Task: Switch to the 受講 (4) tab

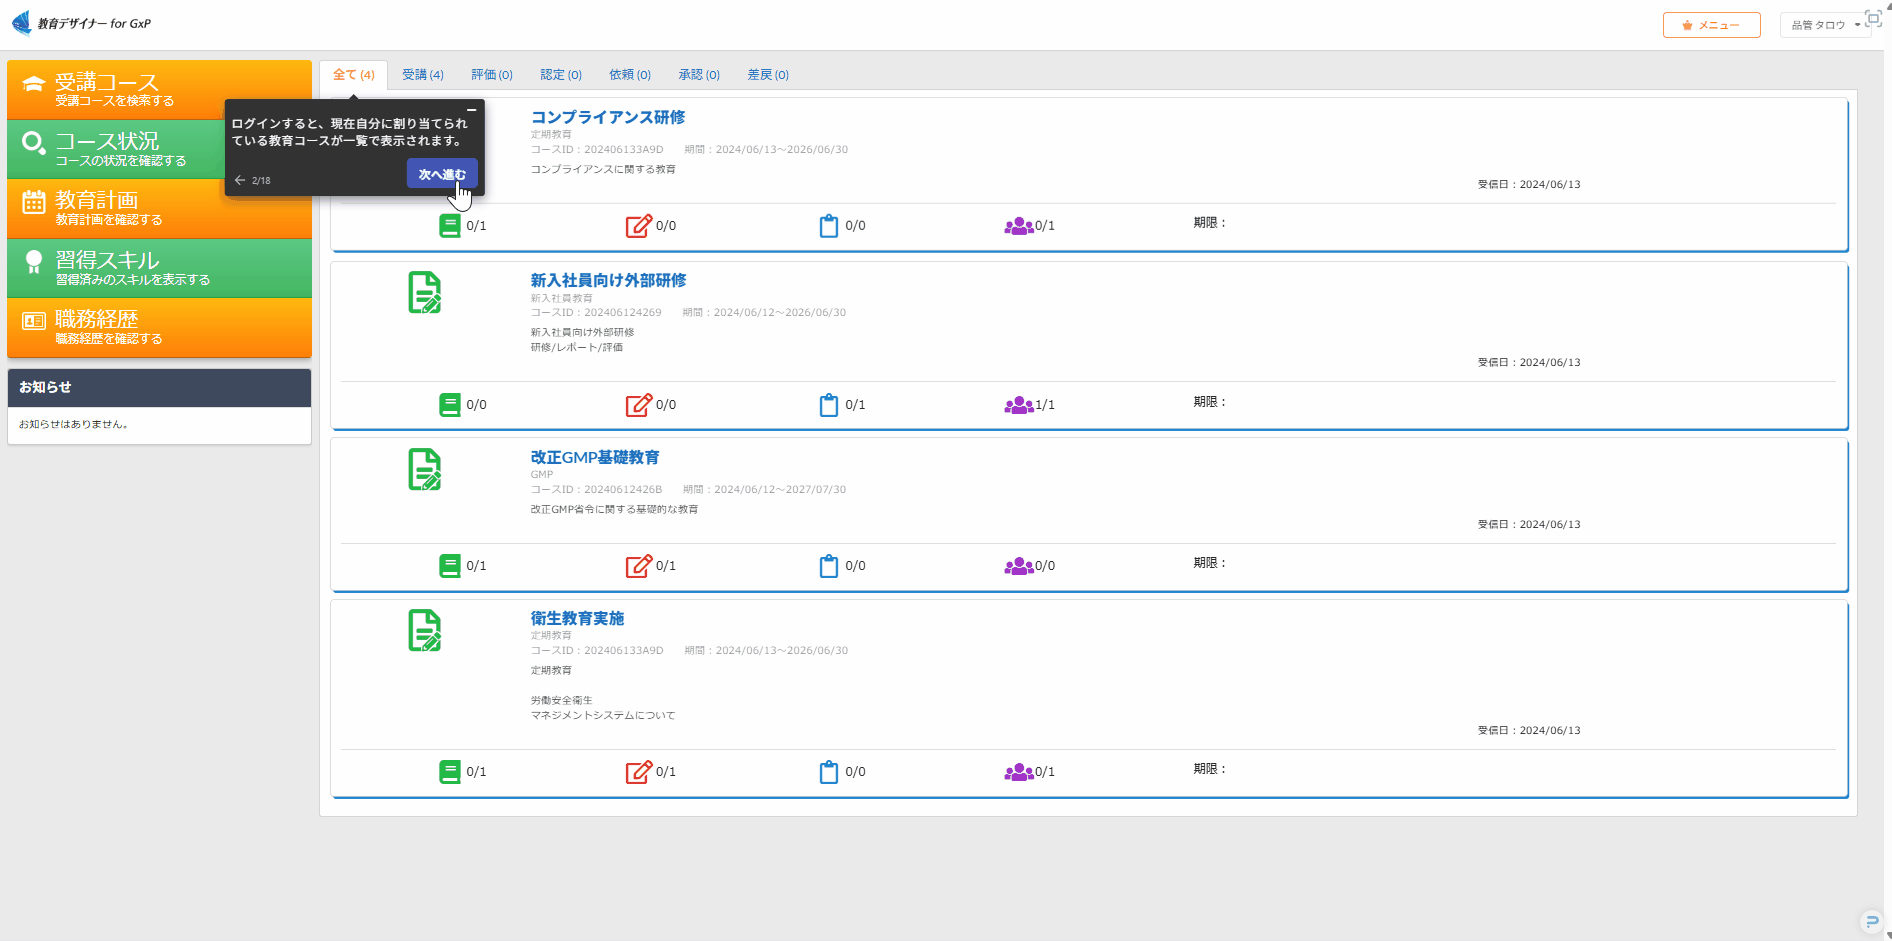Action: 423,75
